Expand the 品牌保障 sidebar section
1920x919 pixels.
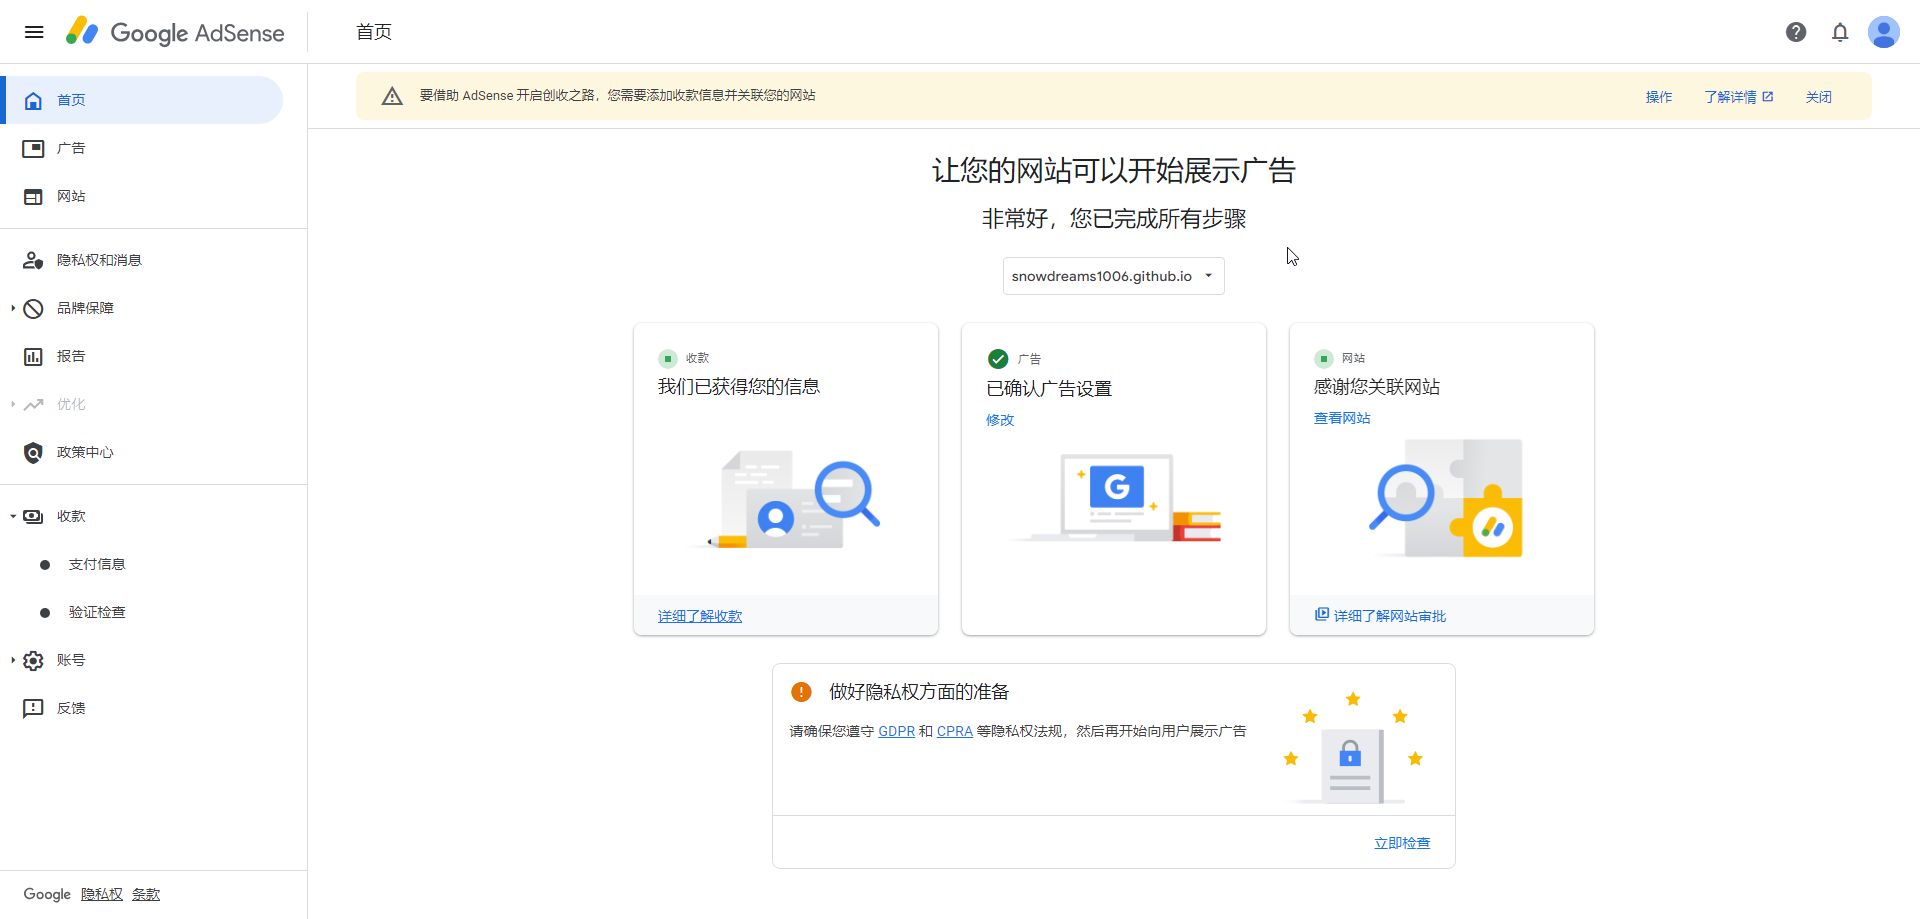tap(13, 308)
